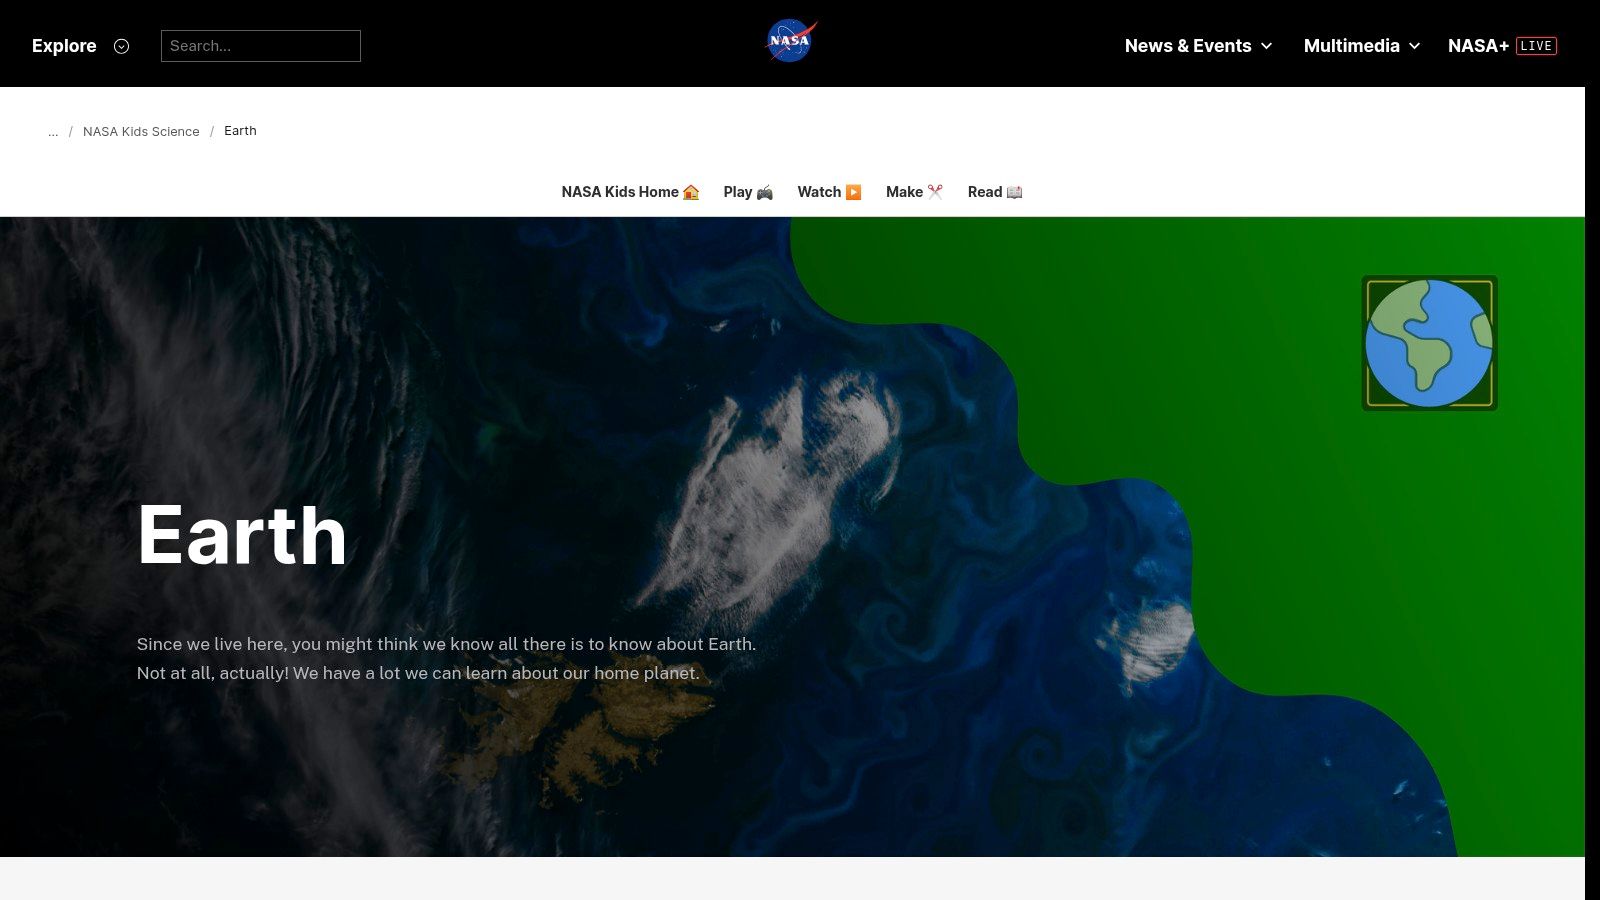
Task: Navigate to NASA Kids Home
Action: pos(621,192)
